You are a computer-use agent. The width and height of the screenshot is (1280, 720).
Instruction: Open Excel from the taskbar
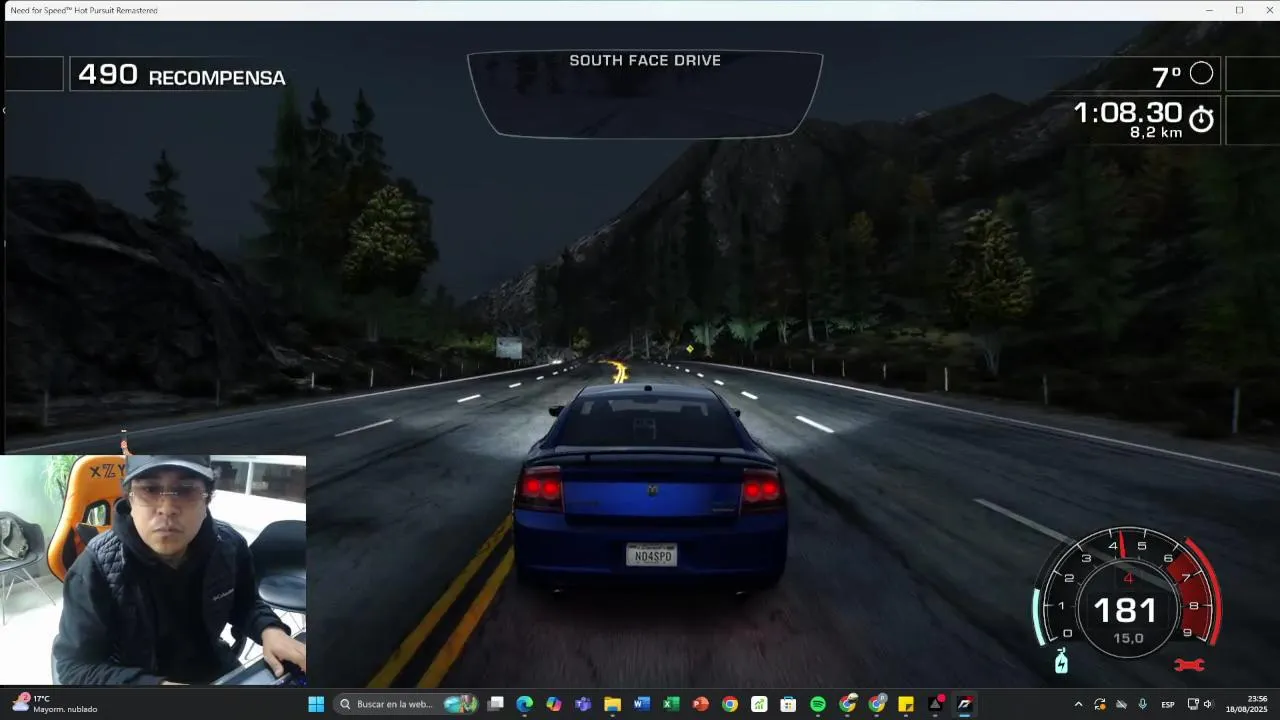[x=671, y=704]
